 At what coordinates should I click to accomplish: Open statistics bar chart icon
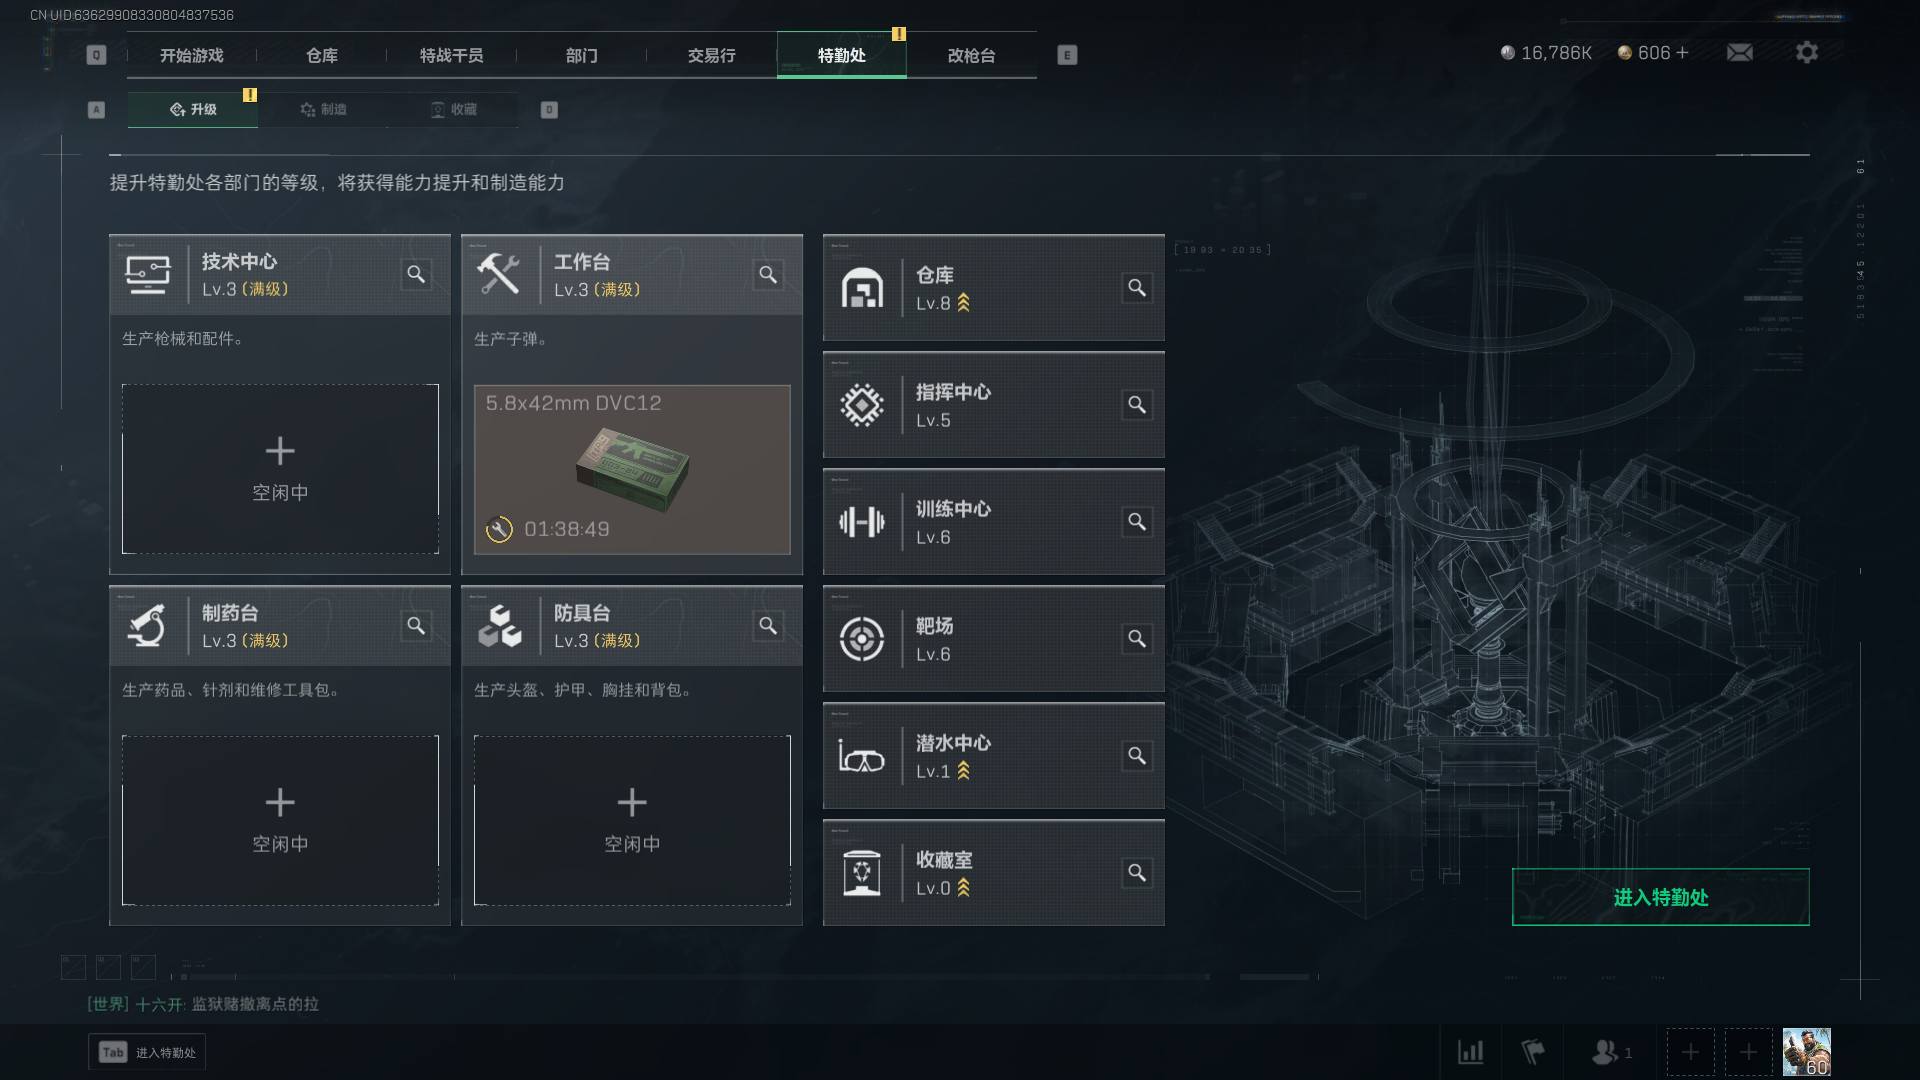point(1470,1052)
